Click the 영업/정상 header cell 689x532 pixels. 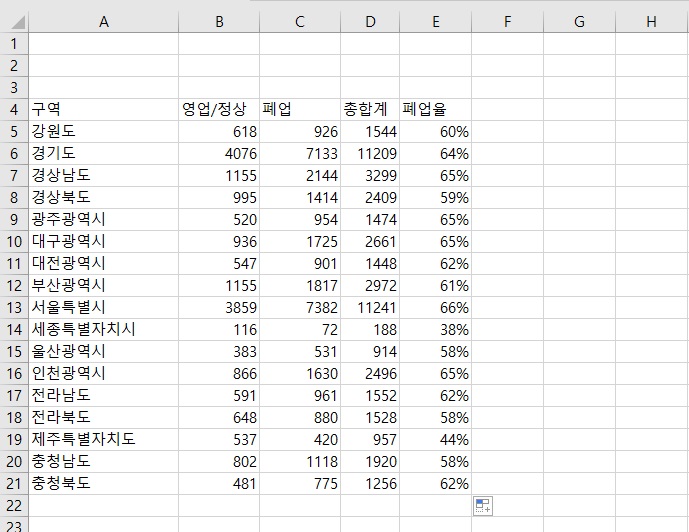tap(219, 110)
